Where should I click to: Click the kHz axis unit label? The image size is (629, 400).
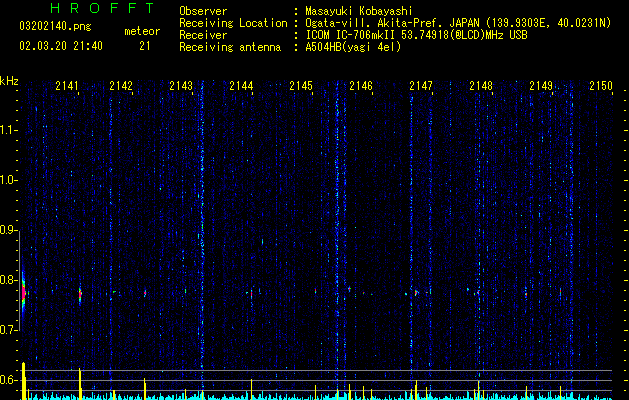coord(9,81)
